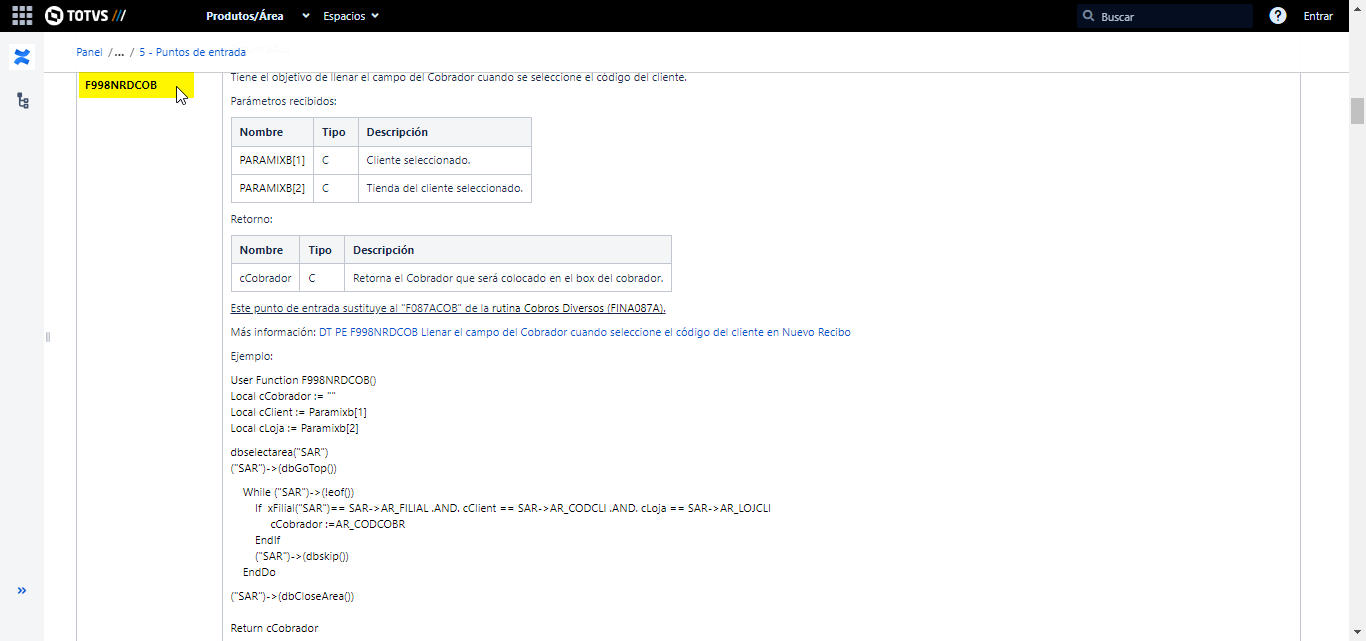Click the Cliente seleccionado. description cell

point(445,160)
